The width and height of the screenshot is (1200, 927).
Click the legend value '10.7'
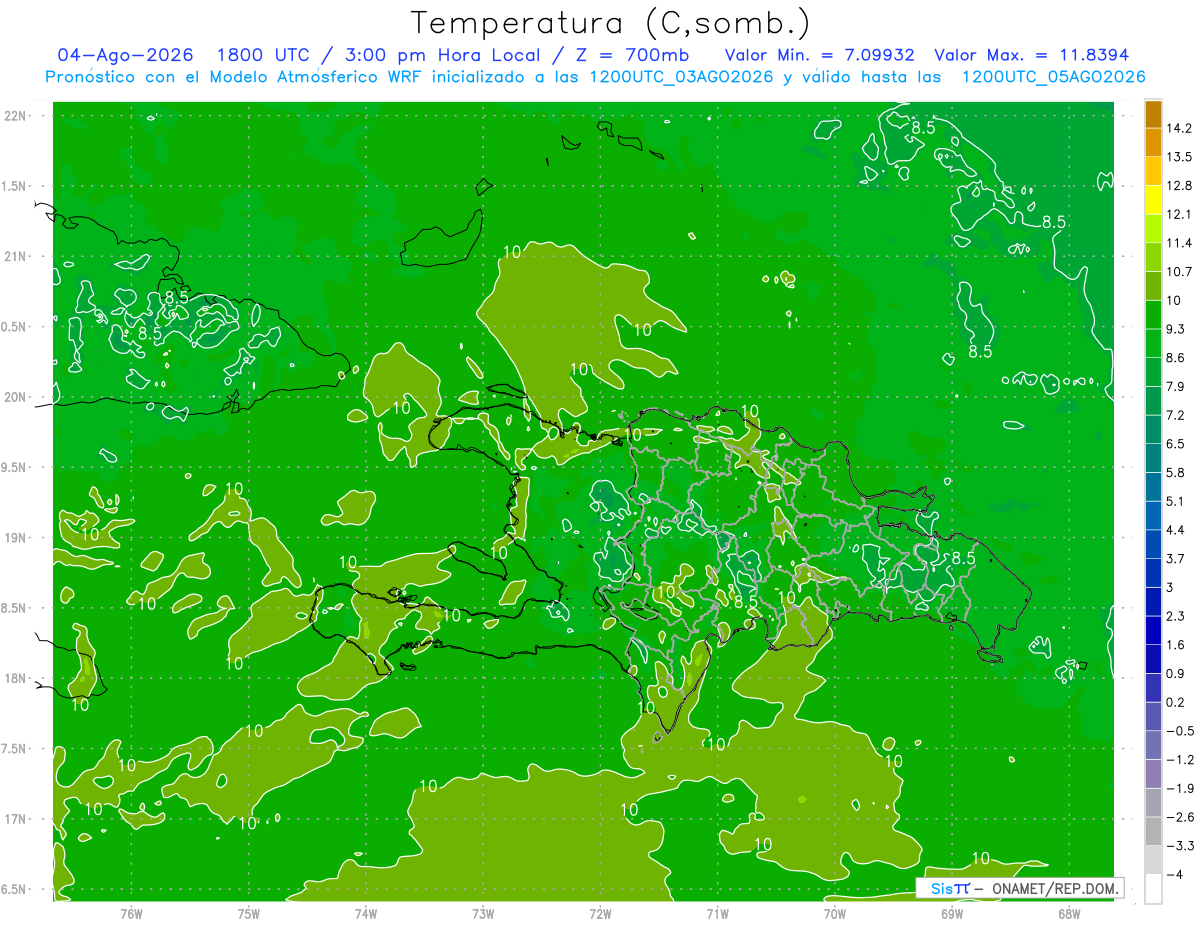1178,272
